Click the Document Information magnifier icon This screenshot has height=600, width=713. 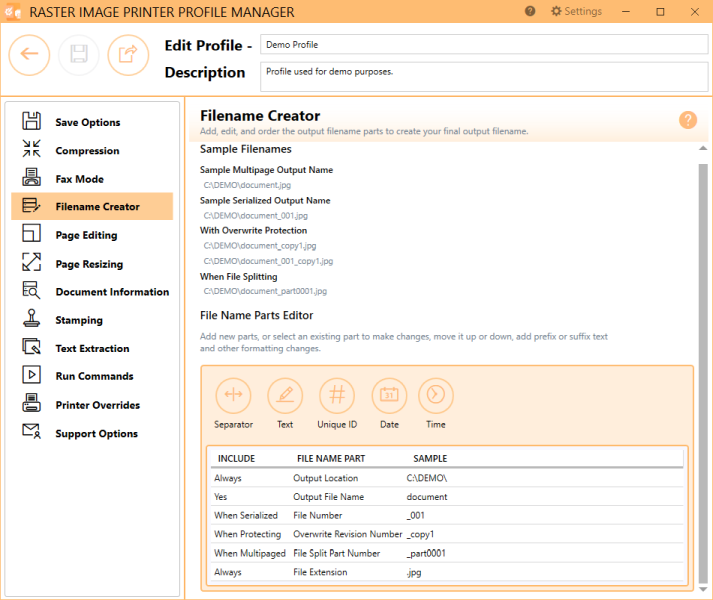31,290
